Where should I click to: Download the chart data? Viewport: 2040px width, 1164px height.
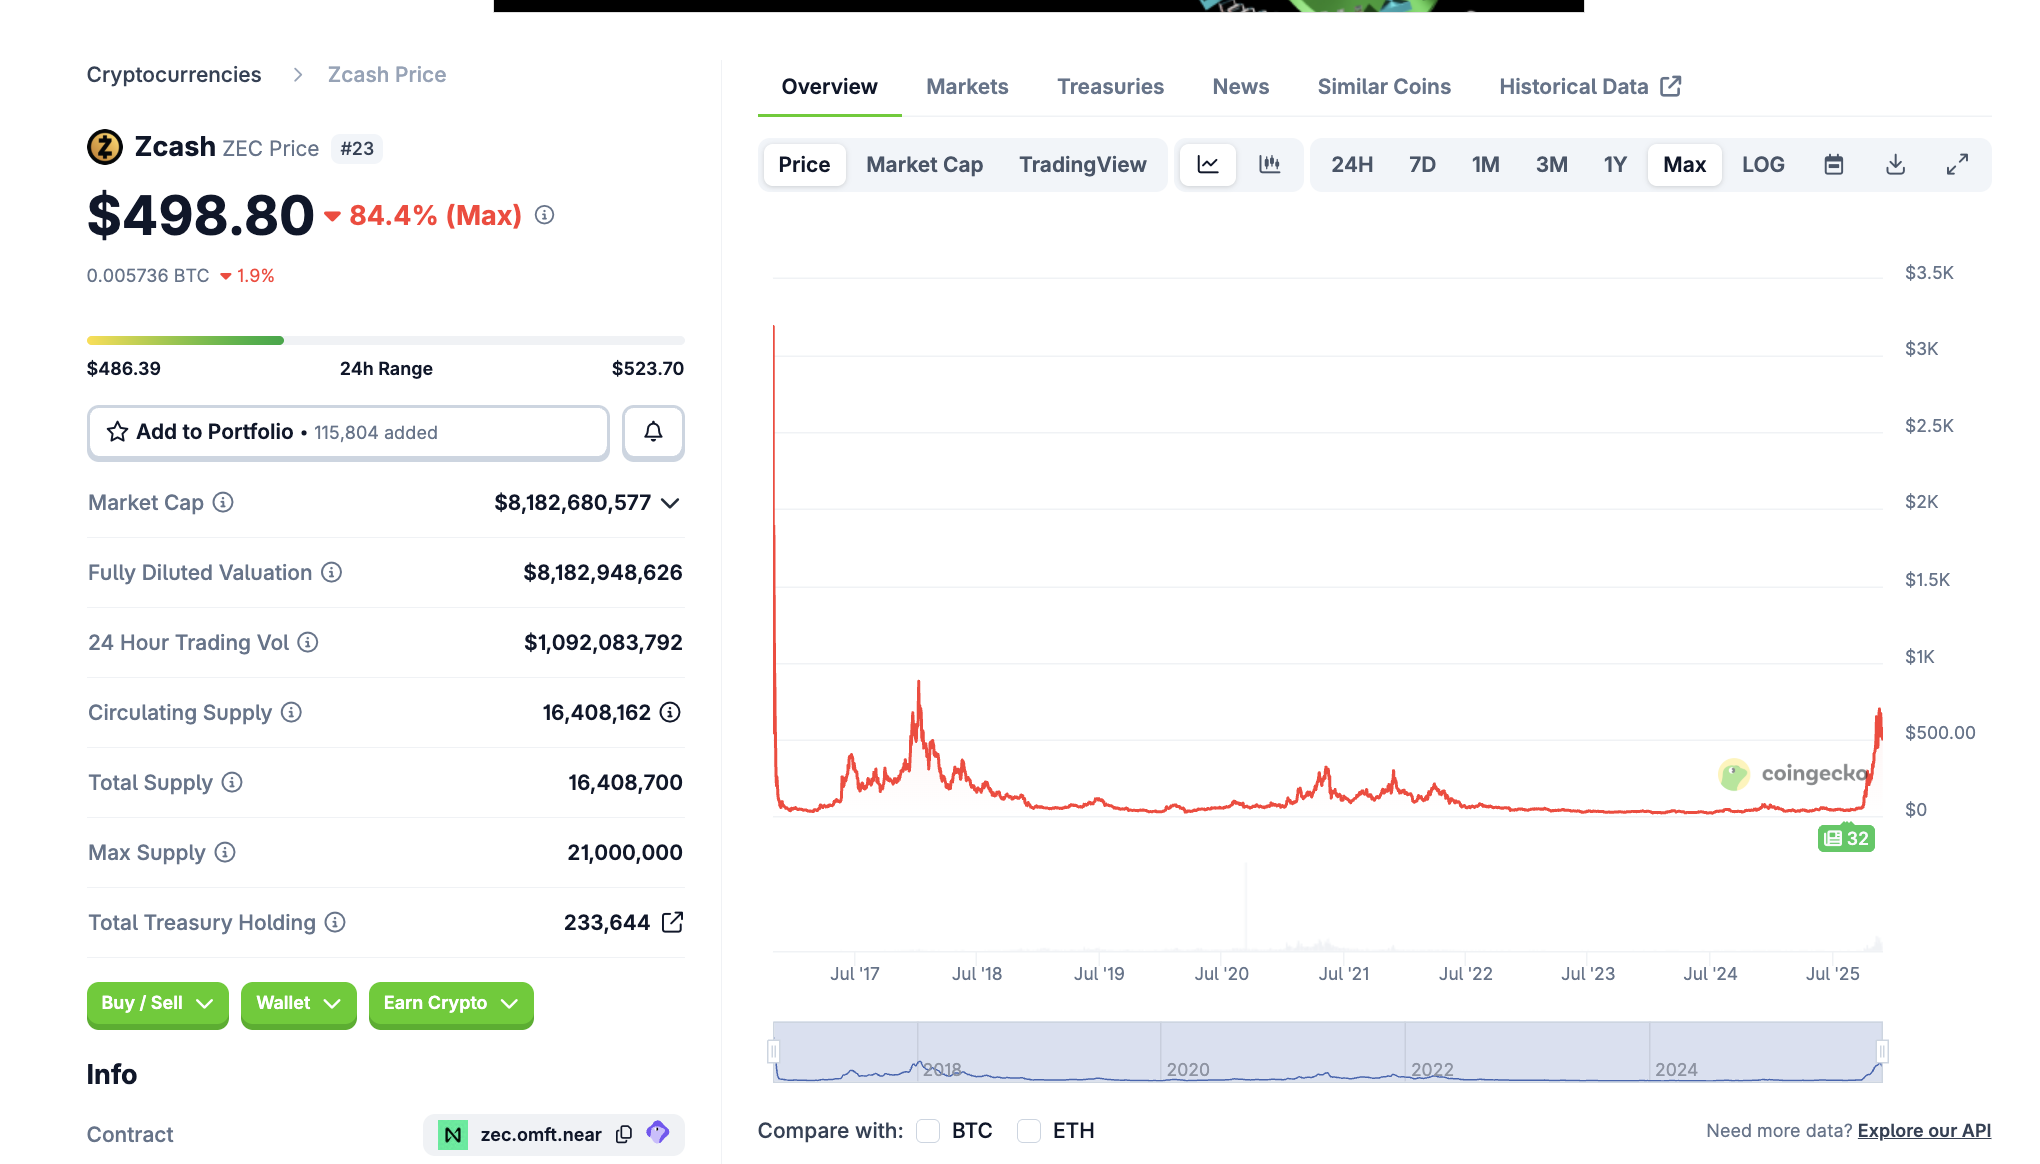tap(1894, 164)
